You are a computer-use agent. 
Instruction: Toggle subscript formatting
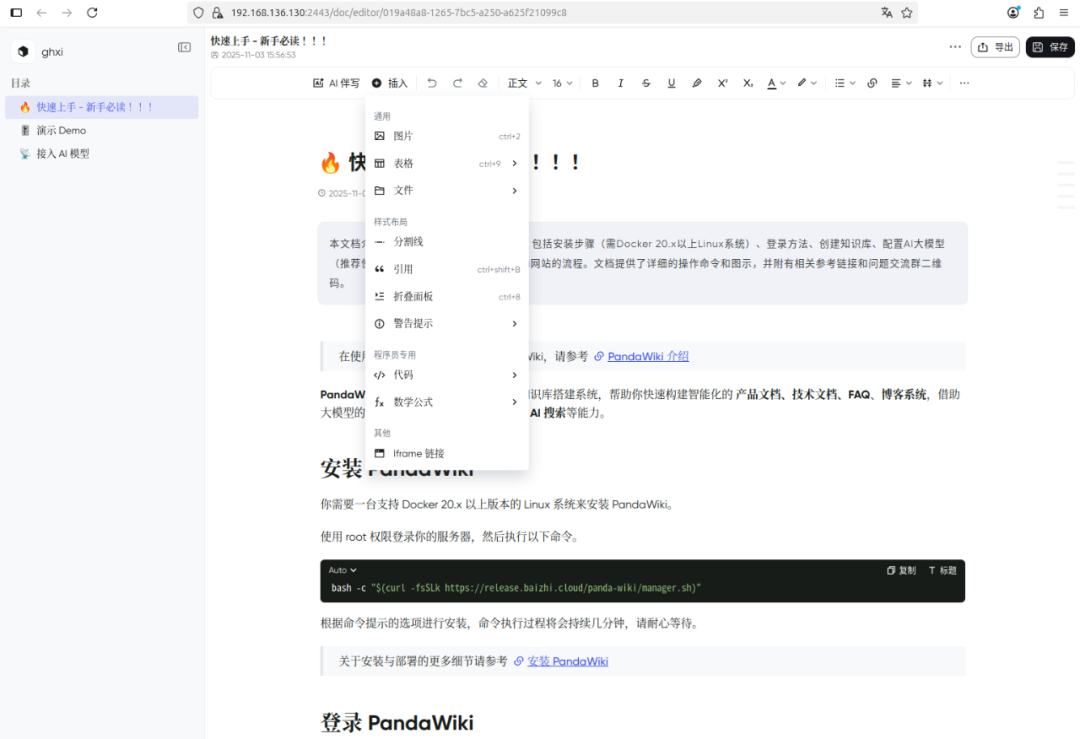click(x=748, y=83)
